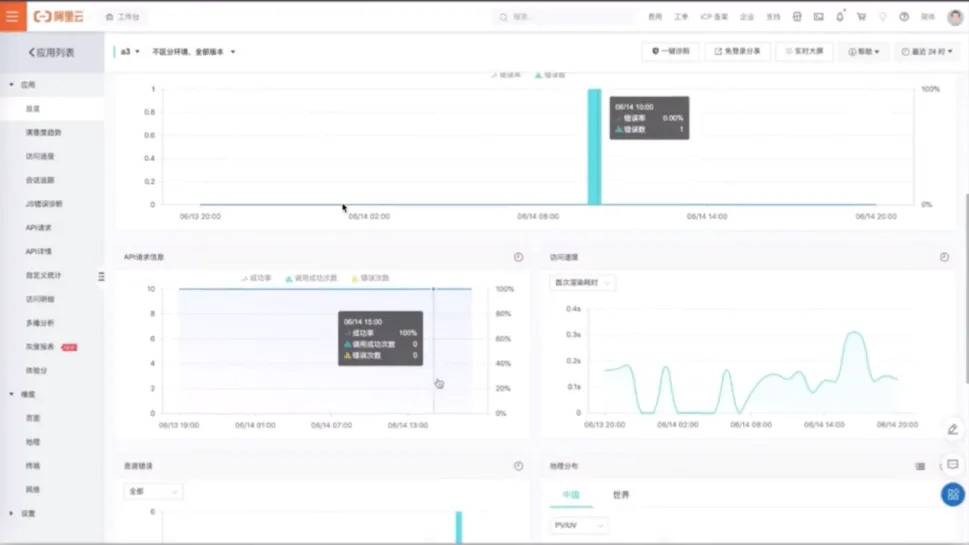This screenshot has height=545, width=969.
Task: Click the clock icon on API请求信息 panel
Action: (518, 257)
